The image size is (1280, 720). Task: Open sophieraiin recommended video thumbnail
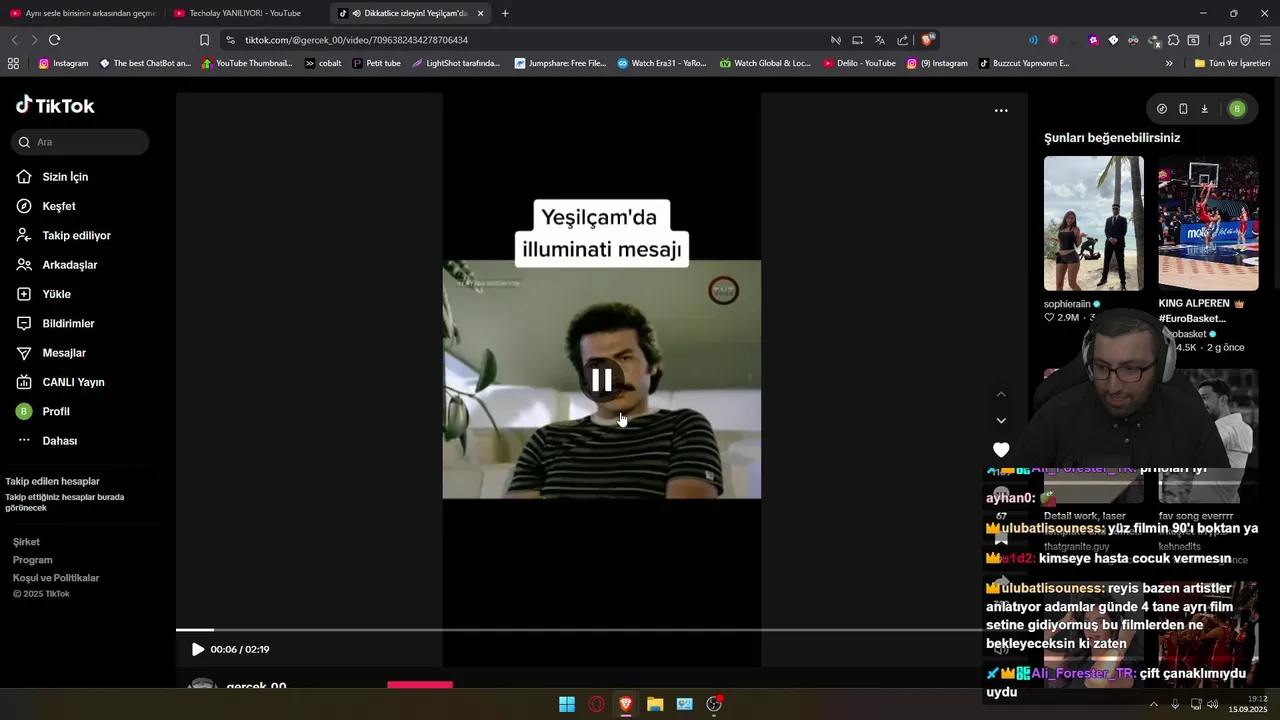1094,223
